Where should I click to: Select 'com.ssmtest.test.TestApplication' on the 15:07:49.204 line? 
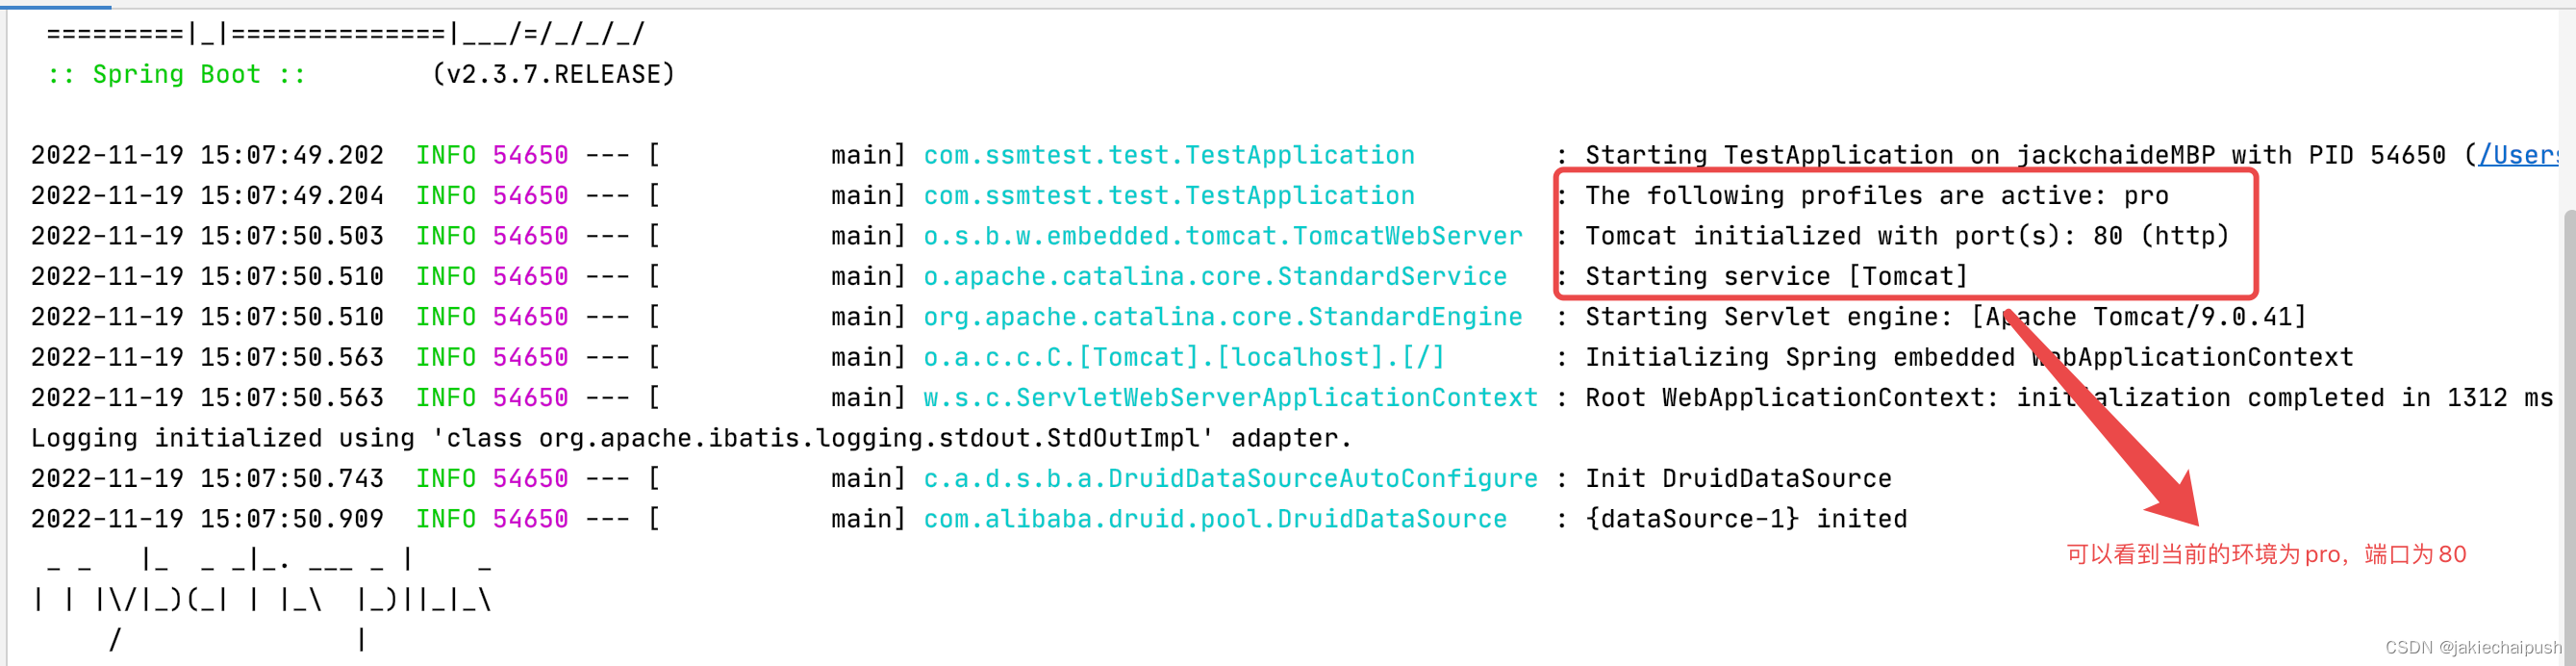[1169, 195]
